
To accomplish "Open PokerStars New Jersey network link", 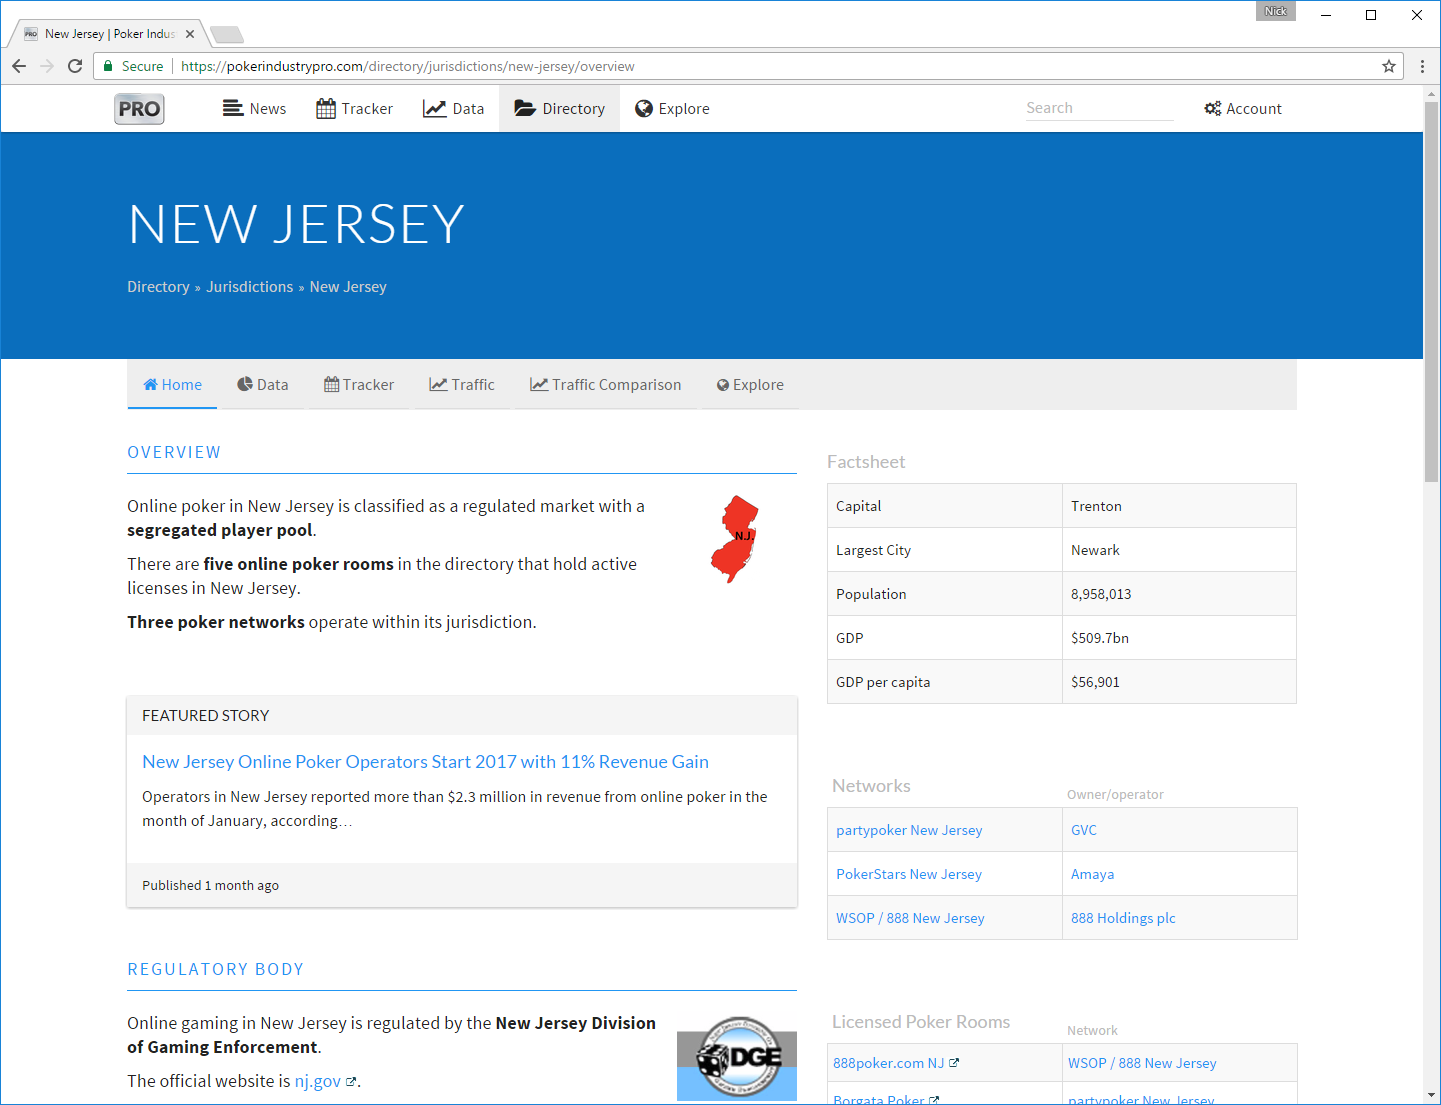I will 909,874.
